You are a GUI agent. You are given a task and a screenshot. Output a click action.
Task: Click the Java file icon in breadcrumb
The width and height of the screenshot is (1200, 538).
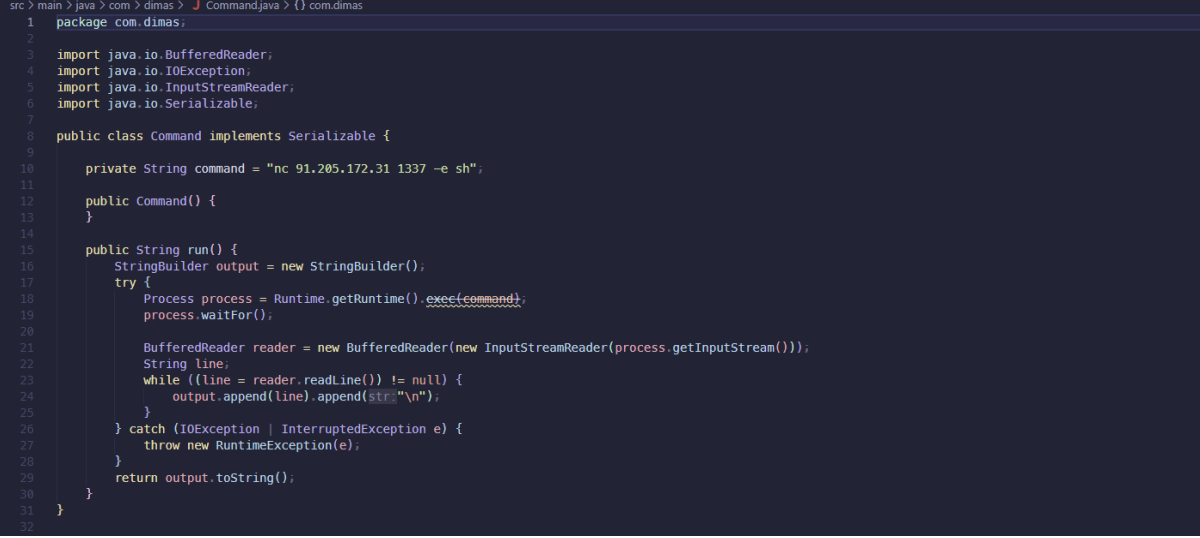(x=195, y=6)
